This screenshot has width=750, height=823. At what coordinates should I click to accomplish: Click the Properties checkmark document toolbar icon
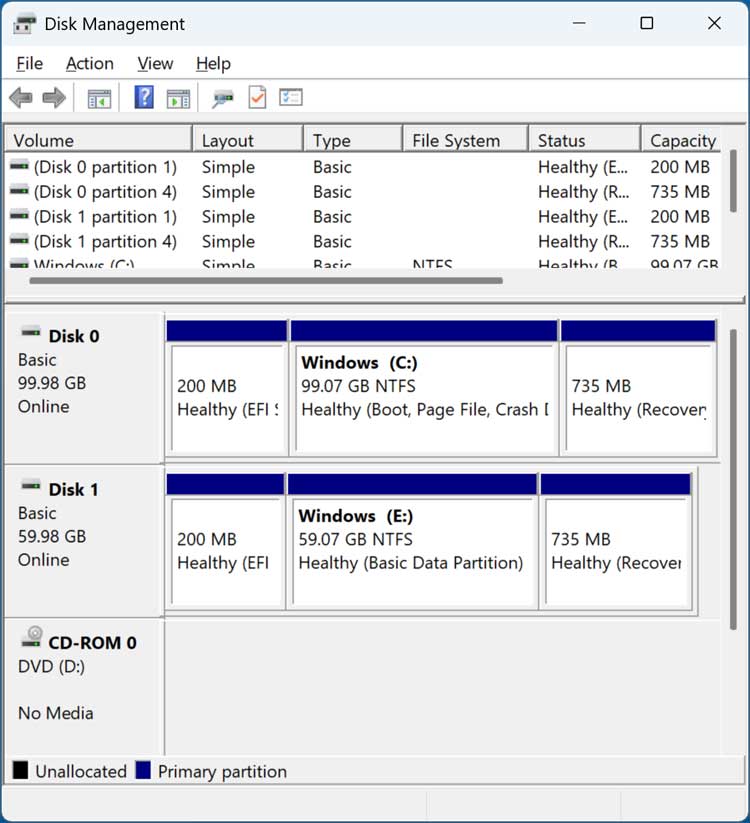257,97
